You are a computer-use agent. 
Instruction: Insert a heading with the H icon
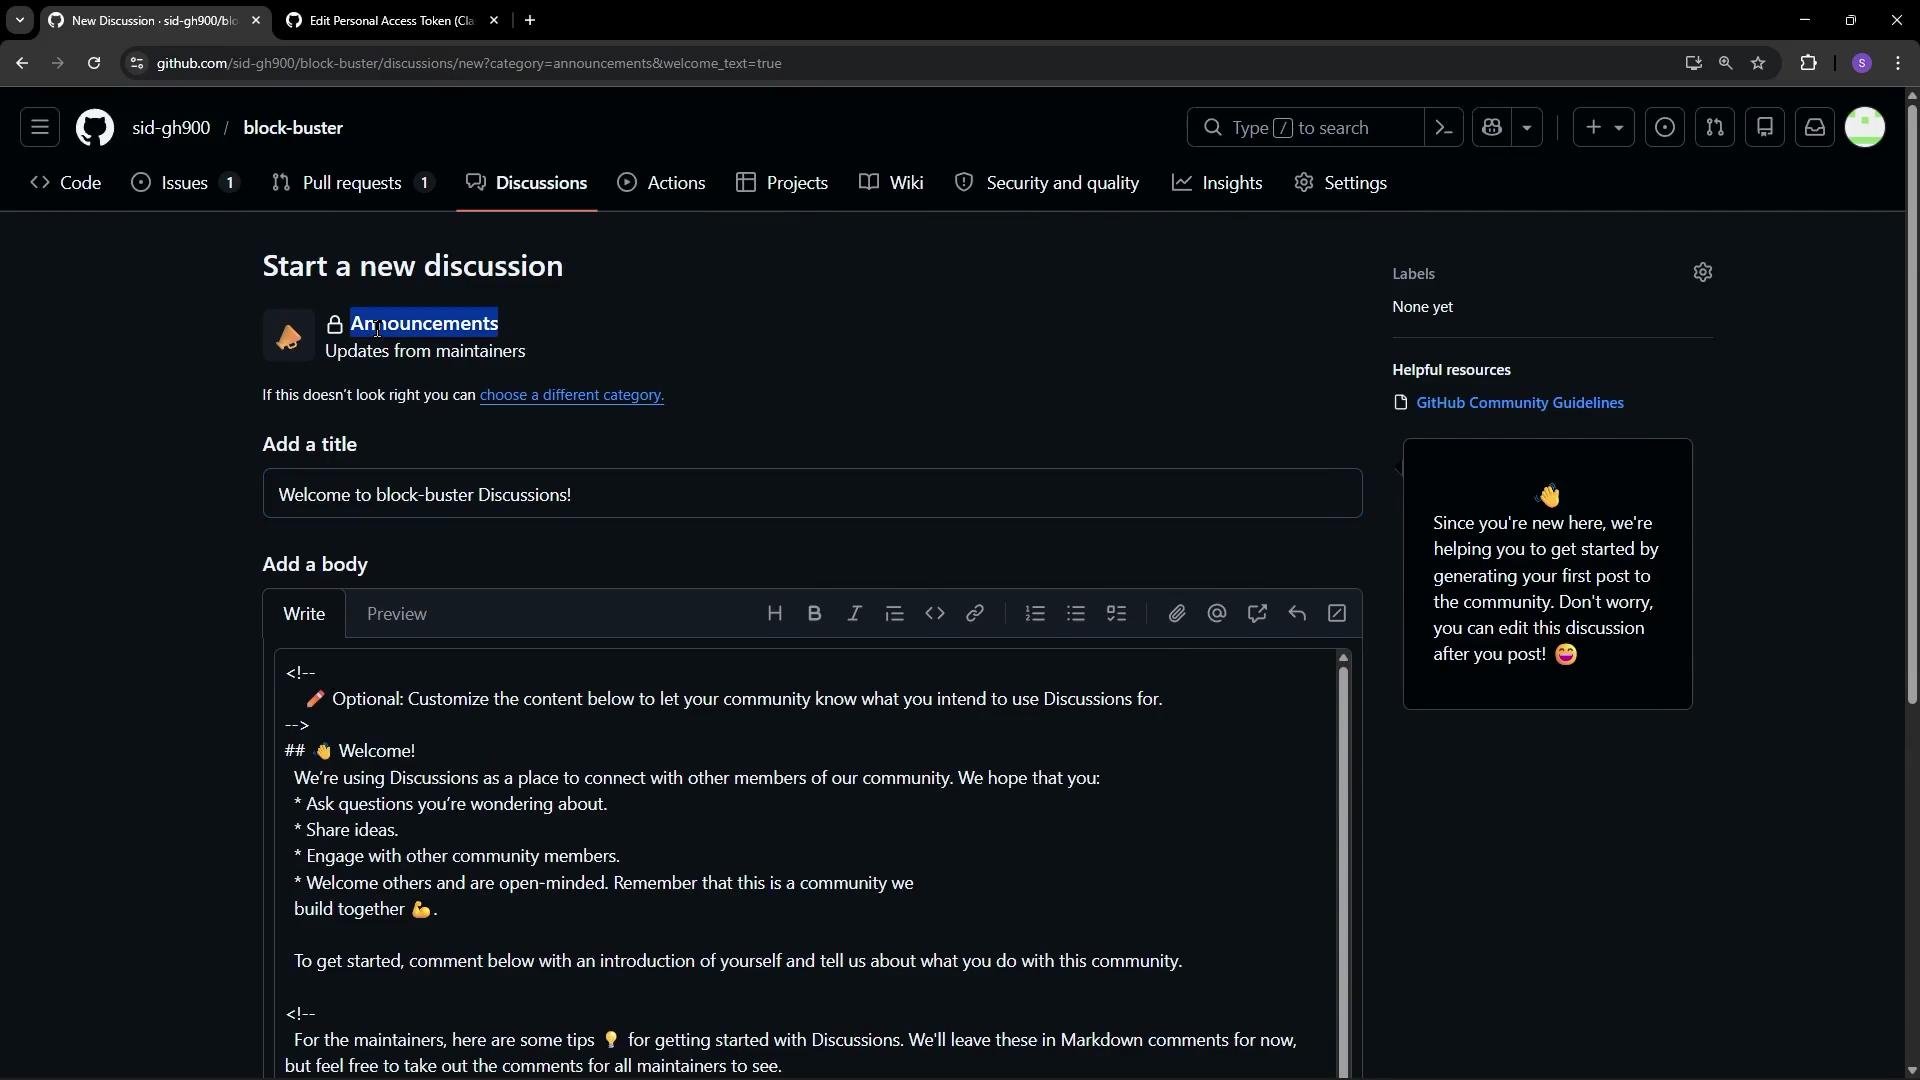click(774, 614)
